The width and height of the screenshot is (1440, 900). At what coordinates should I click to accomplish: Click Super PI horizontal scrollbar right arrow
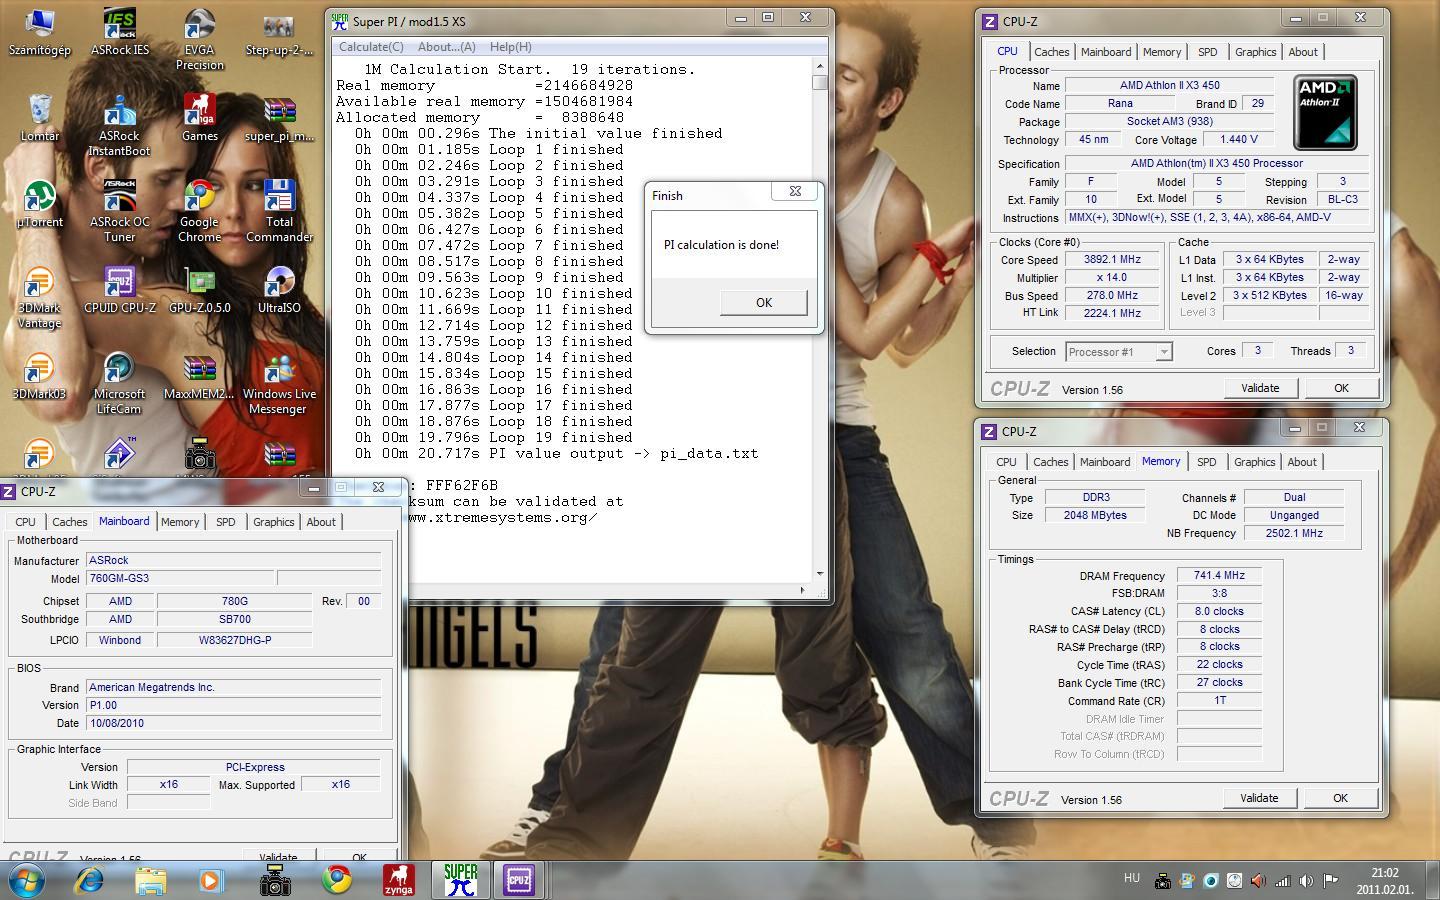[801, 590]
